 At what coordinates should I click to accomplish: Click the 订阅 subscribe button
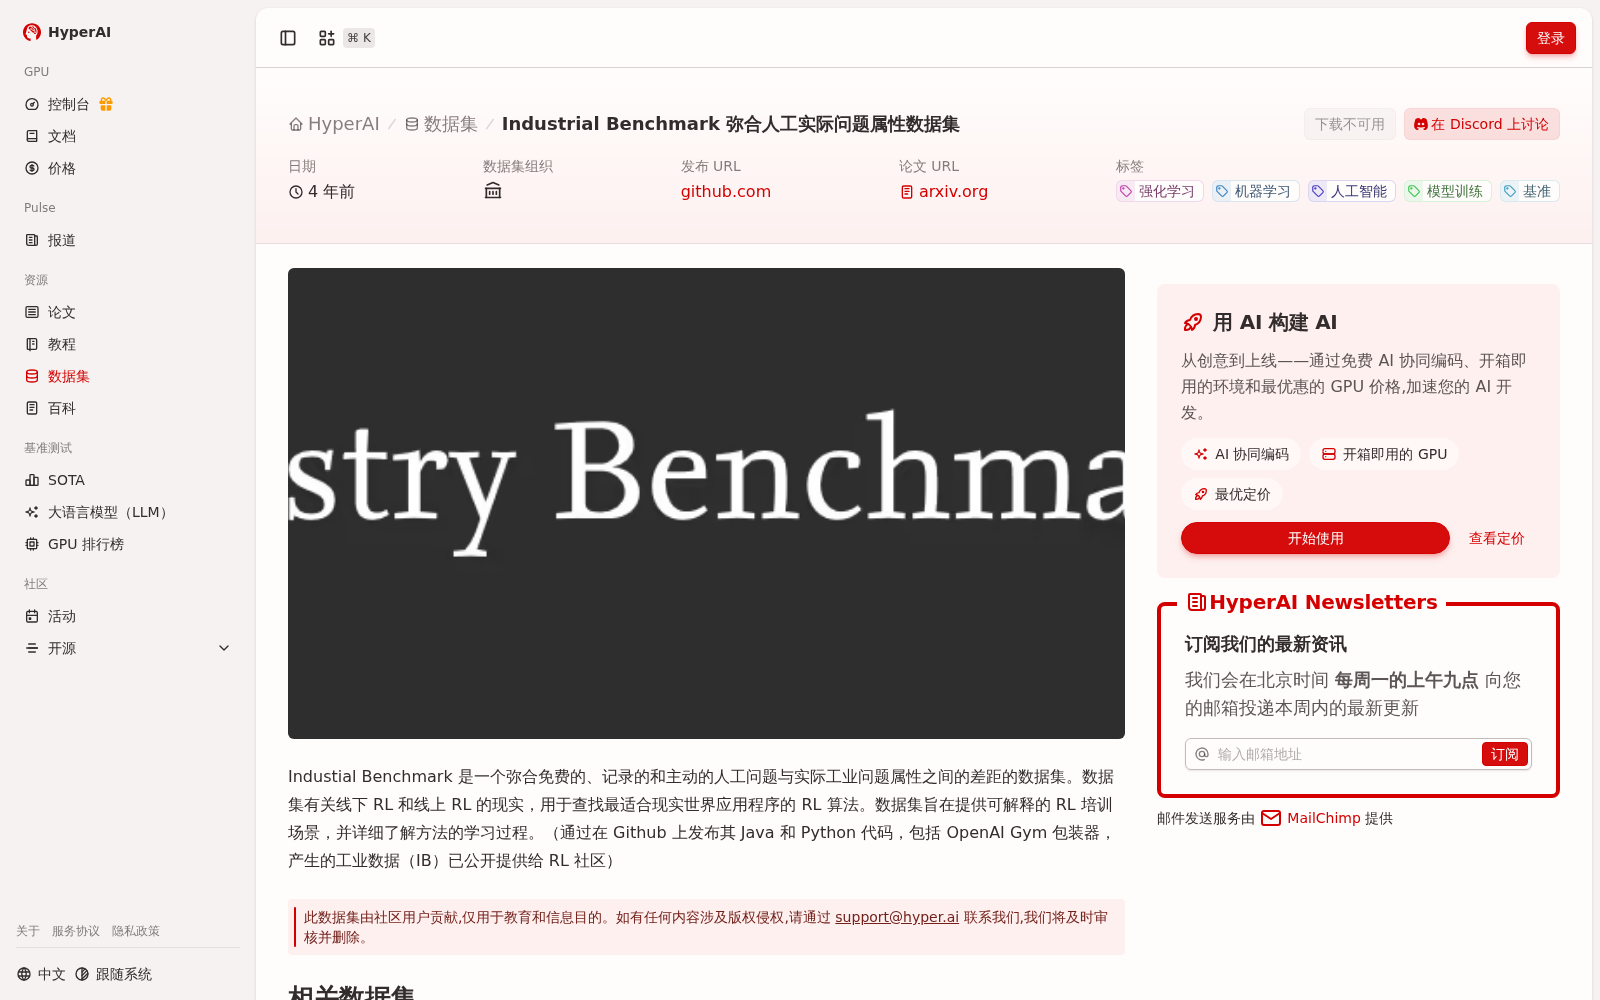[1504, 754]
